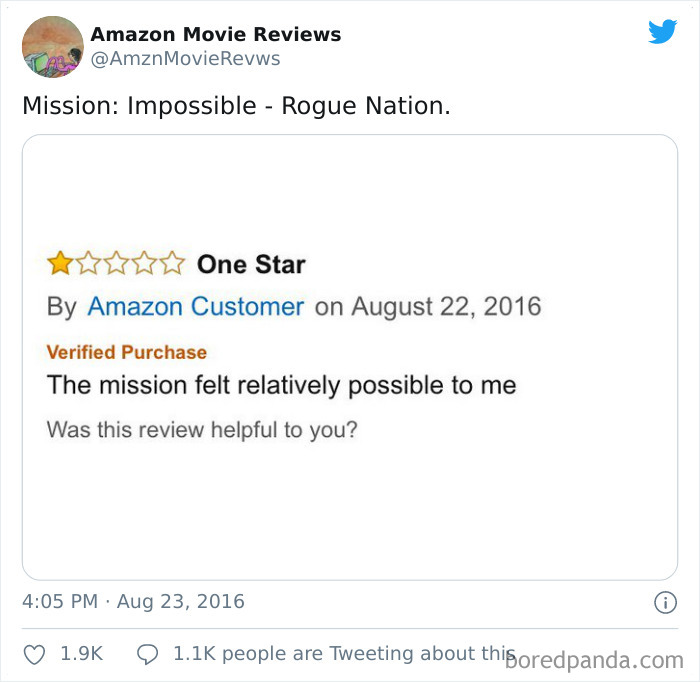700x682 pixels.
Task: Click the reply speech bubble icon
Action: 147,654
